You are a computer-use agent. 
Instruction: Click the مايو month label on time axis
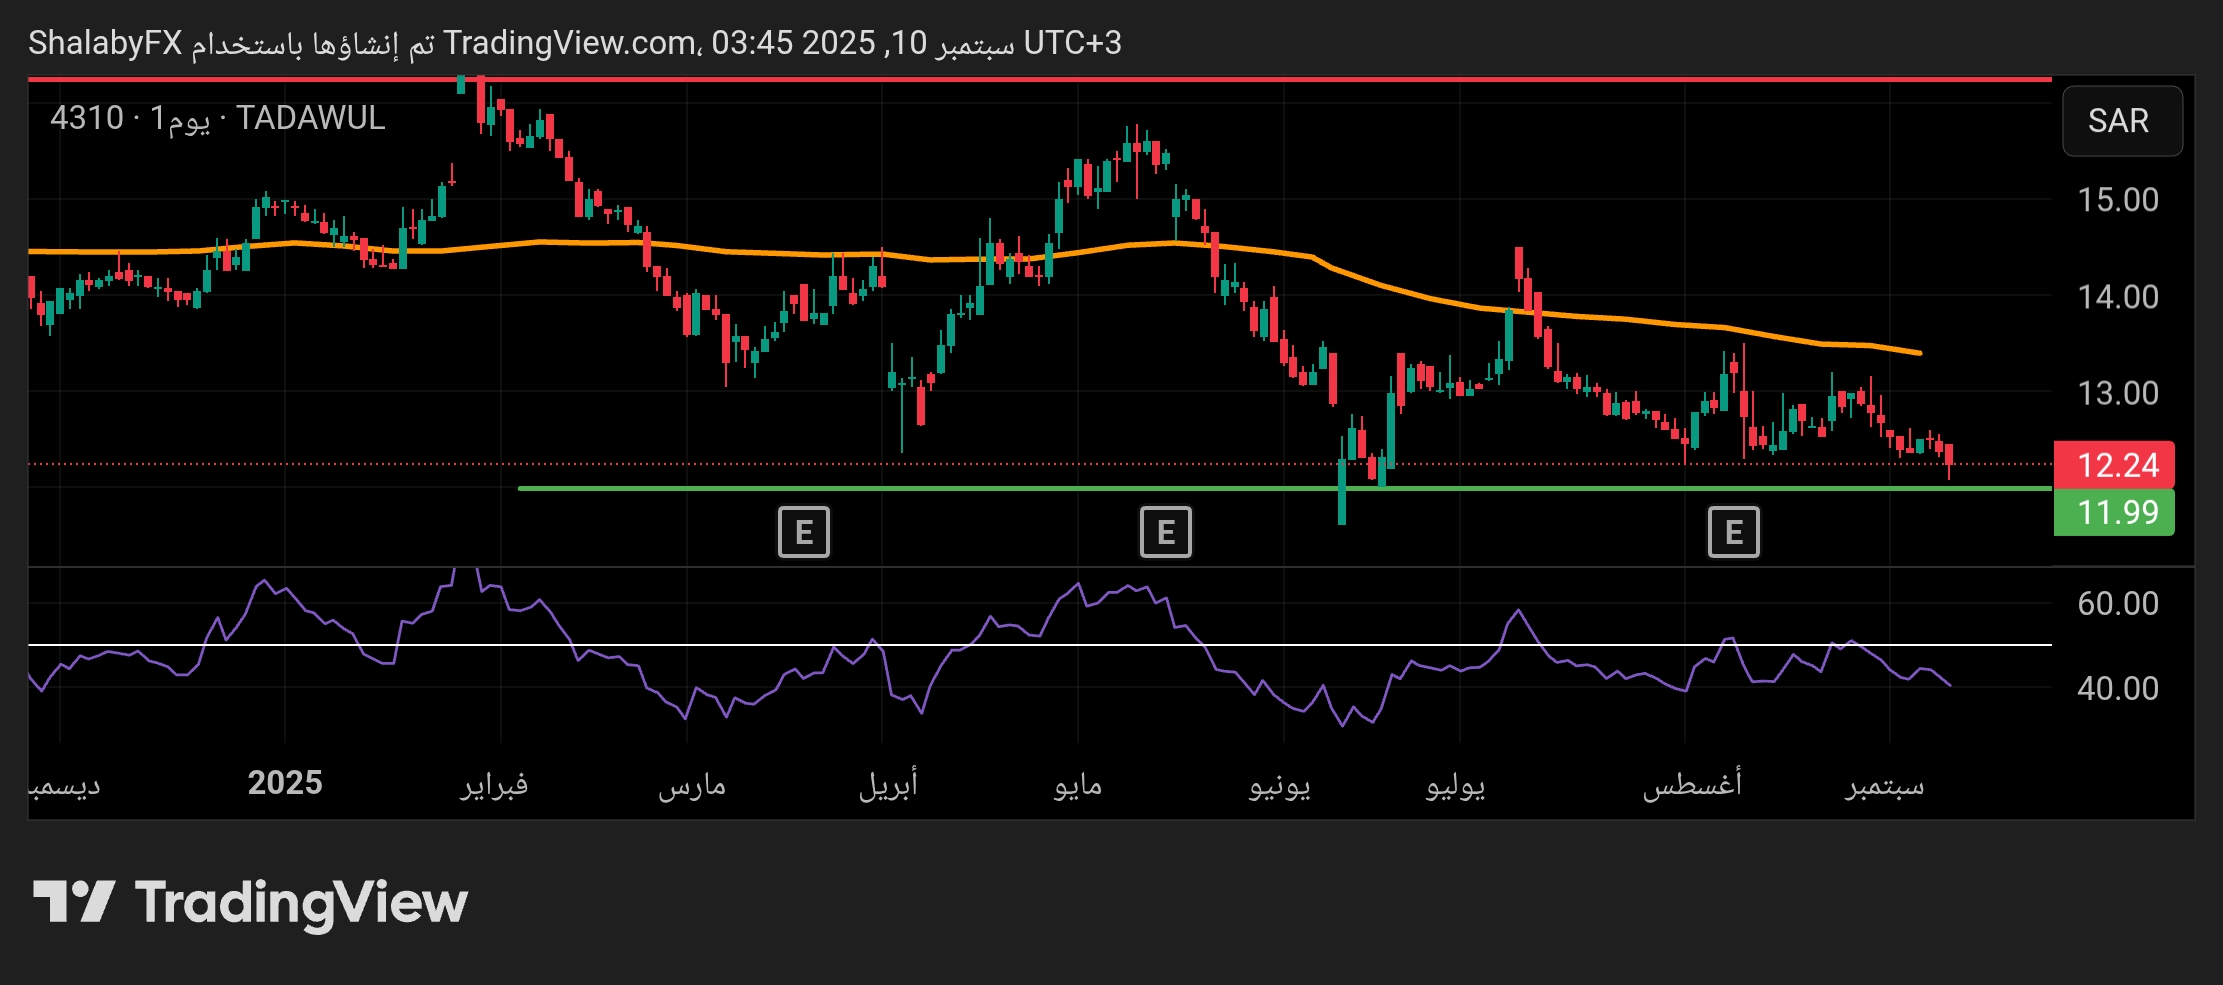(x=1077, y=785)
